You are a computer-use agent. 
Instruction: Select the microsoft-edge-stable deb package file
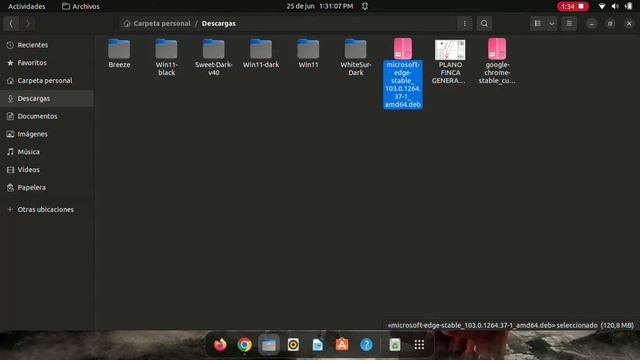click(x=403, y=73)
